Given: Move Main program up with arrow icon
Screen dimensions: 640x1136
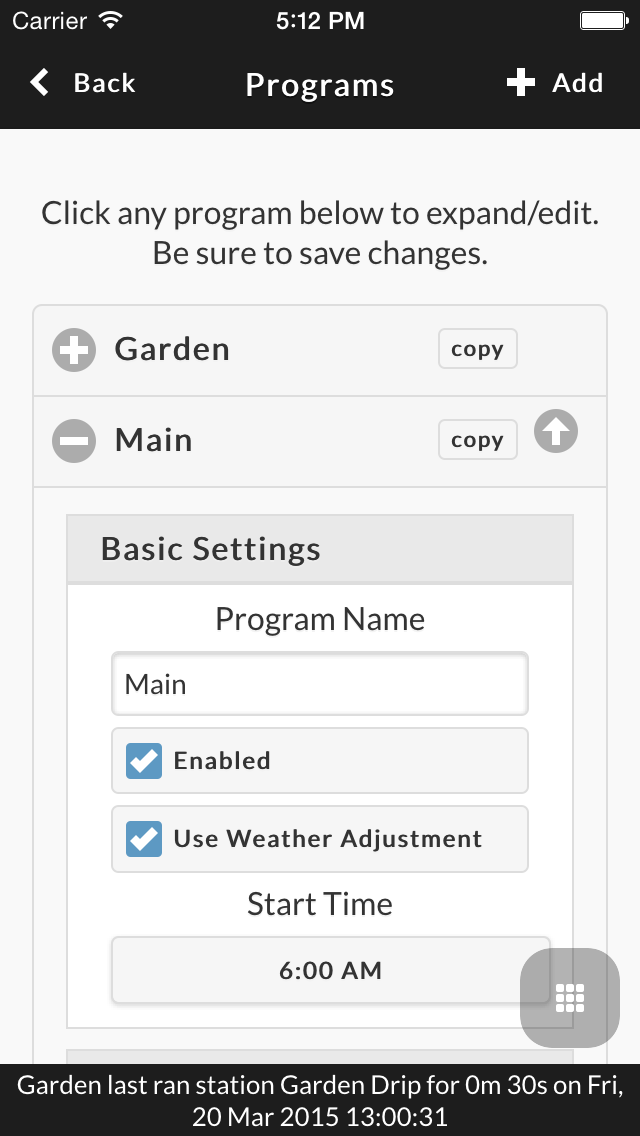Looking at the screenshot, I should coord(556,431).
